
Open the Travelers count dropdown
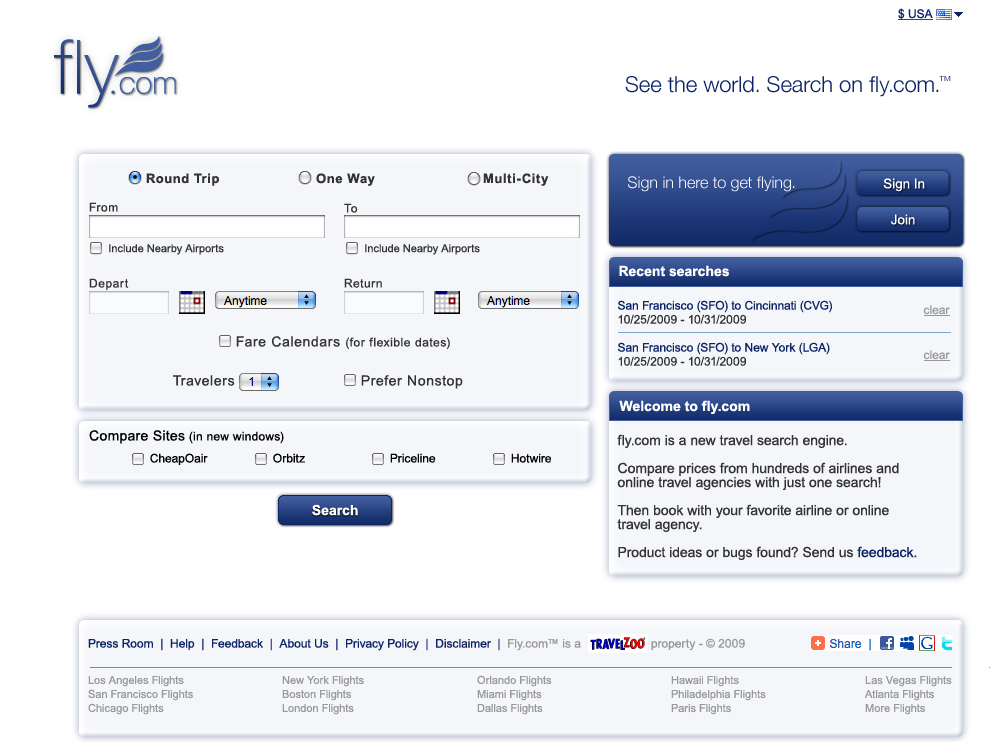tap(259, 382)
